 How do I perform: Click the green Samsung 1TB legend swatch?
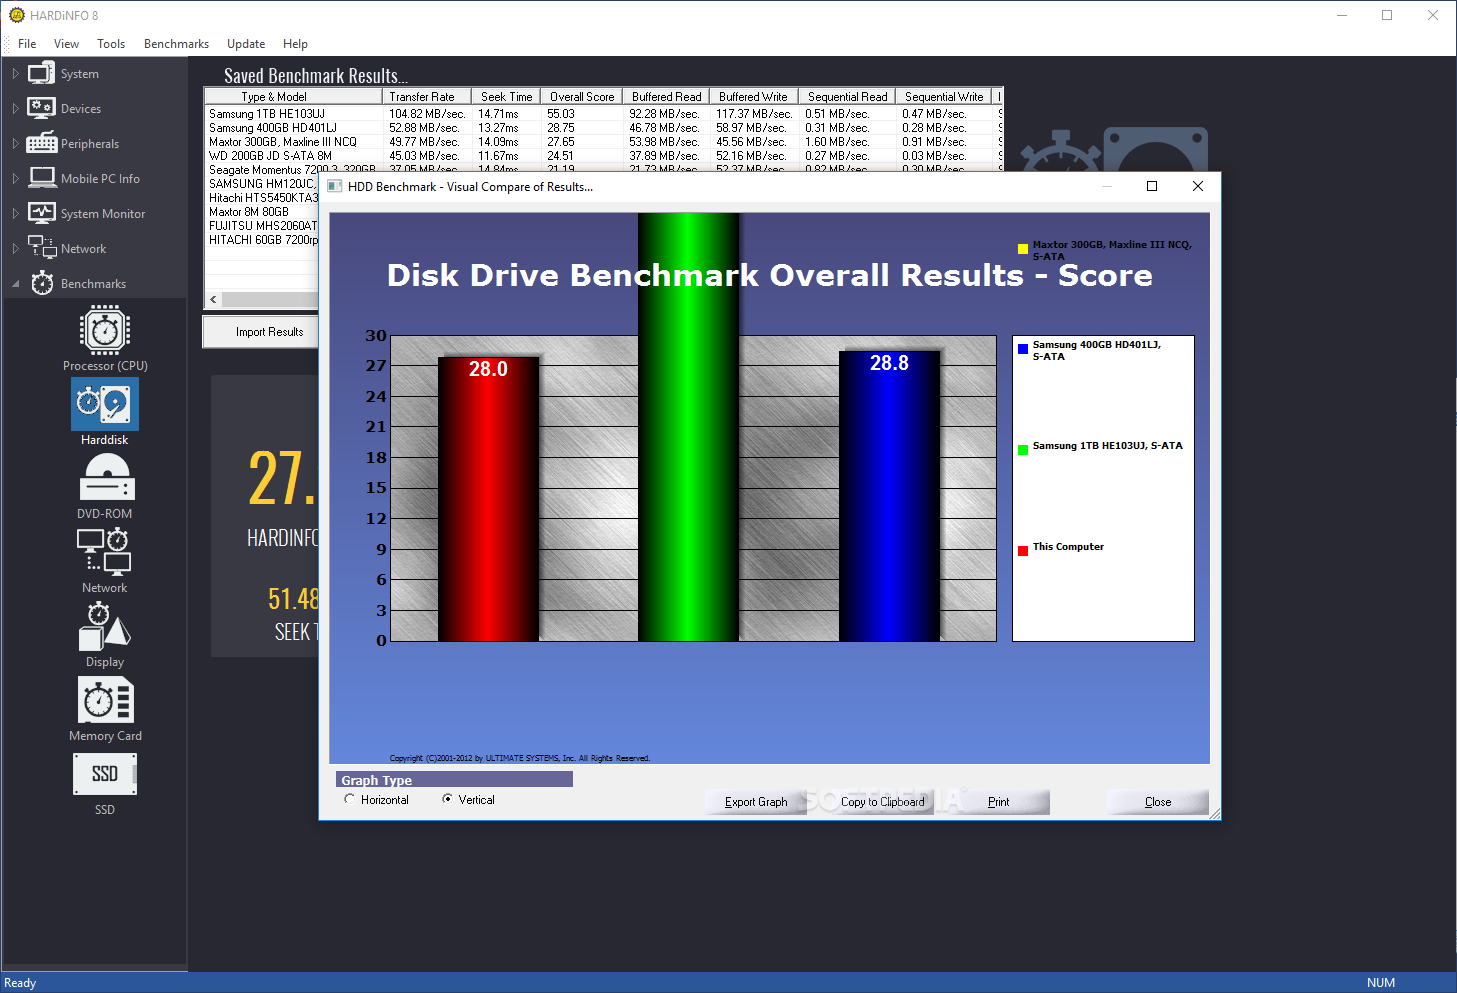pos(1023,450)
